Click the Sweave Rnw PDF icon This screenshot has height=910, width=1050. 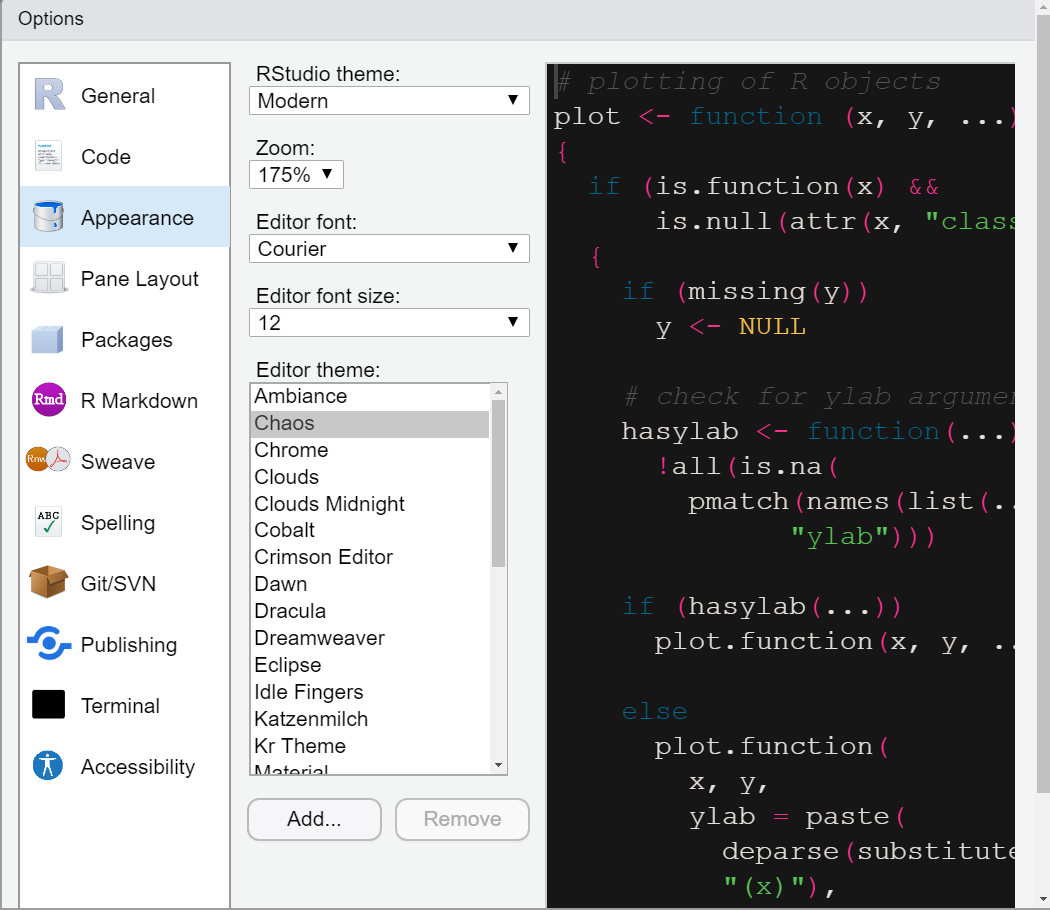(48, 460)
